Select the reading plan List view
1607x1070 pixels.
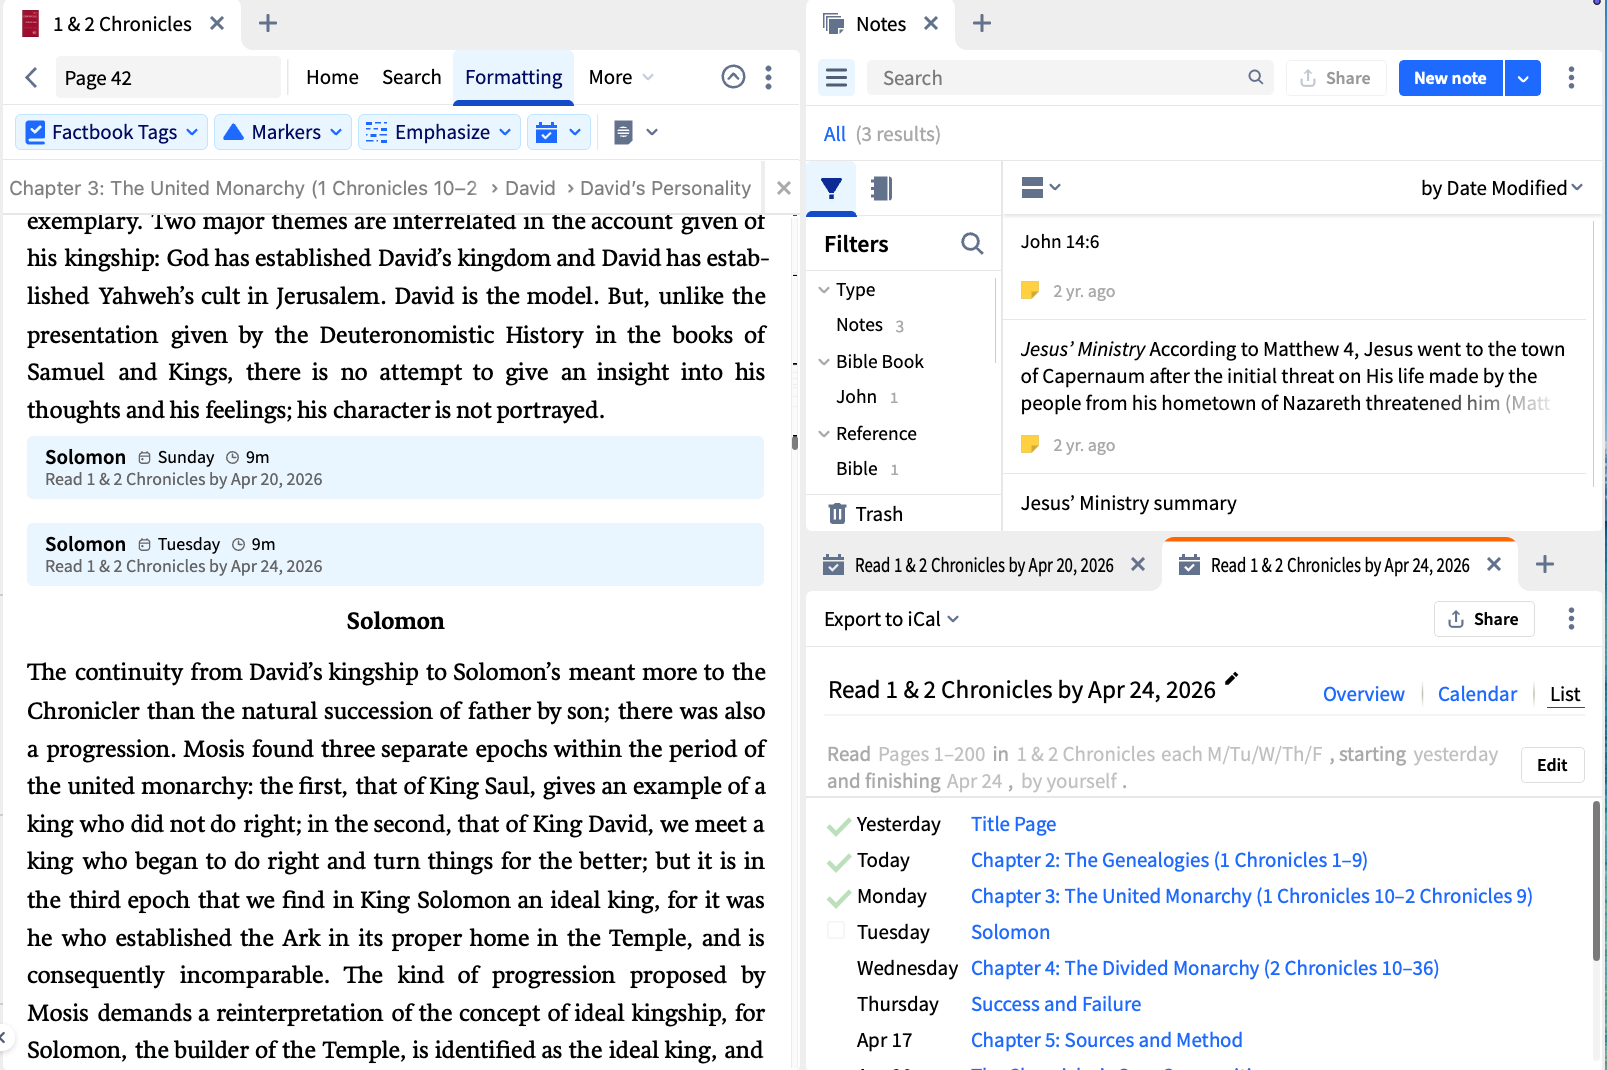pos(1565,694)
